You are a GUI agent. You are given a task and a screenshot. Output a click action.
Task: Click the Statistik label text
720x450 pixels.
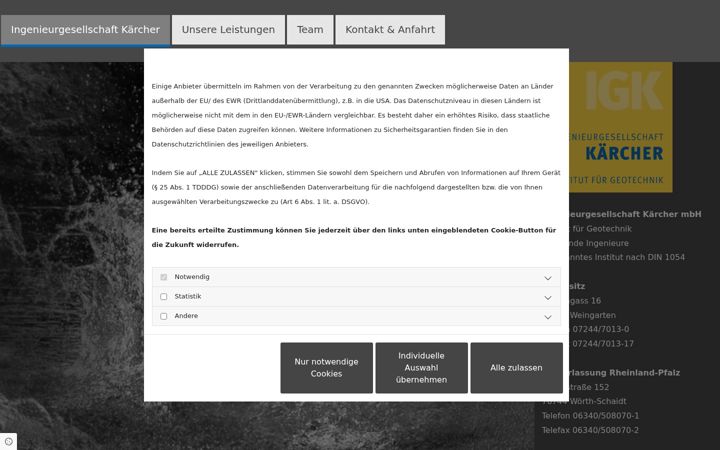188,297
